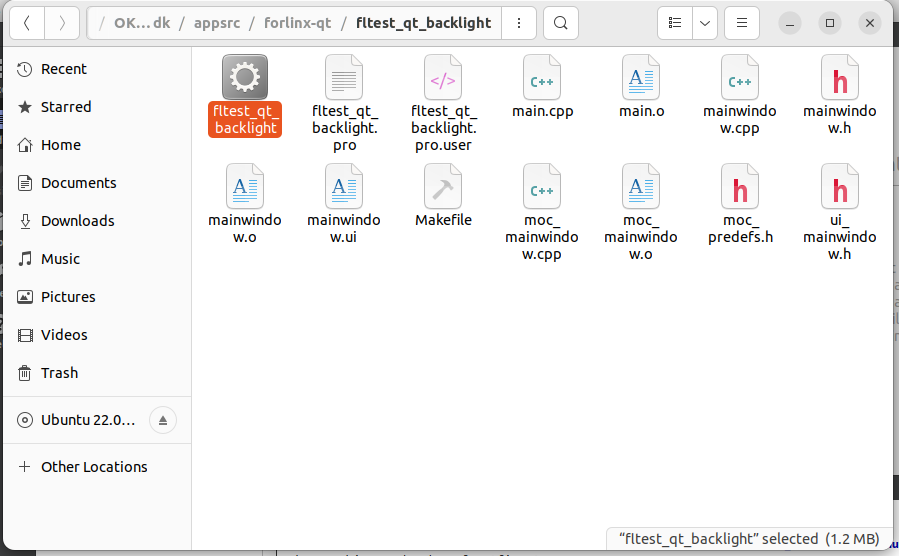Click the back navigation arrow

[x=26, y=22]
